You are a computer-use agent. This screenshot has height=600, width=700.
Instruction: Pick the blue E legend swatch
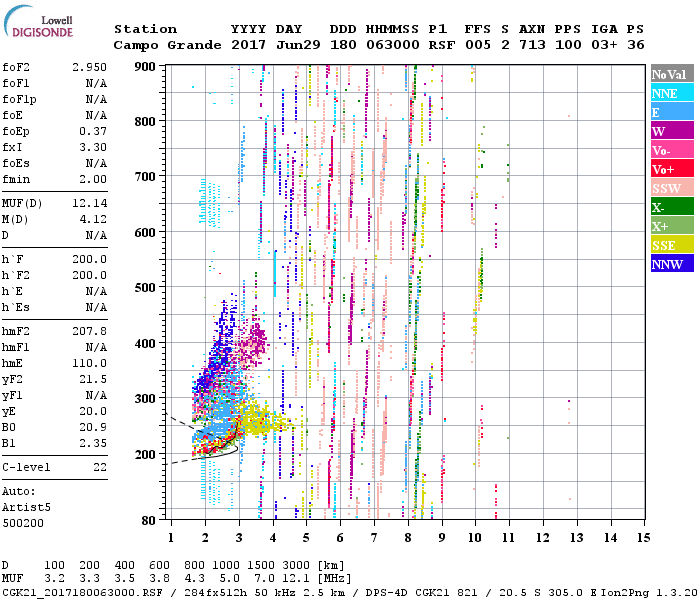[672, 112]
